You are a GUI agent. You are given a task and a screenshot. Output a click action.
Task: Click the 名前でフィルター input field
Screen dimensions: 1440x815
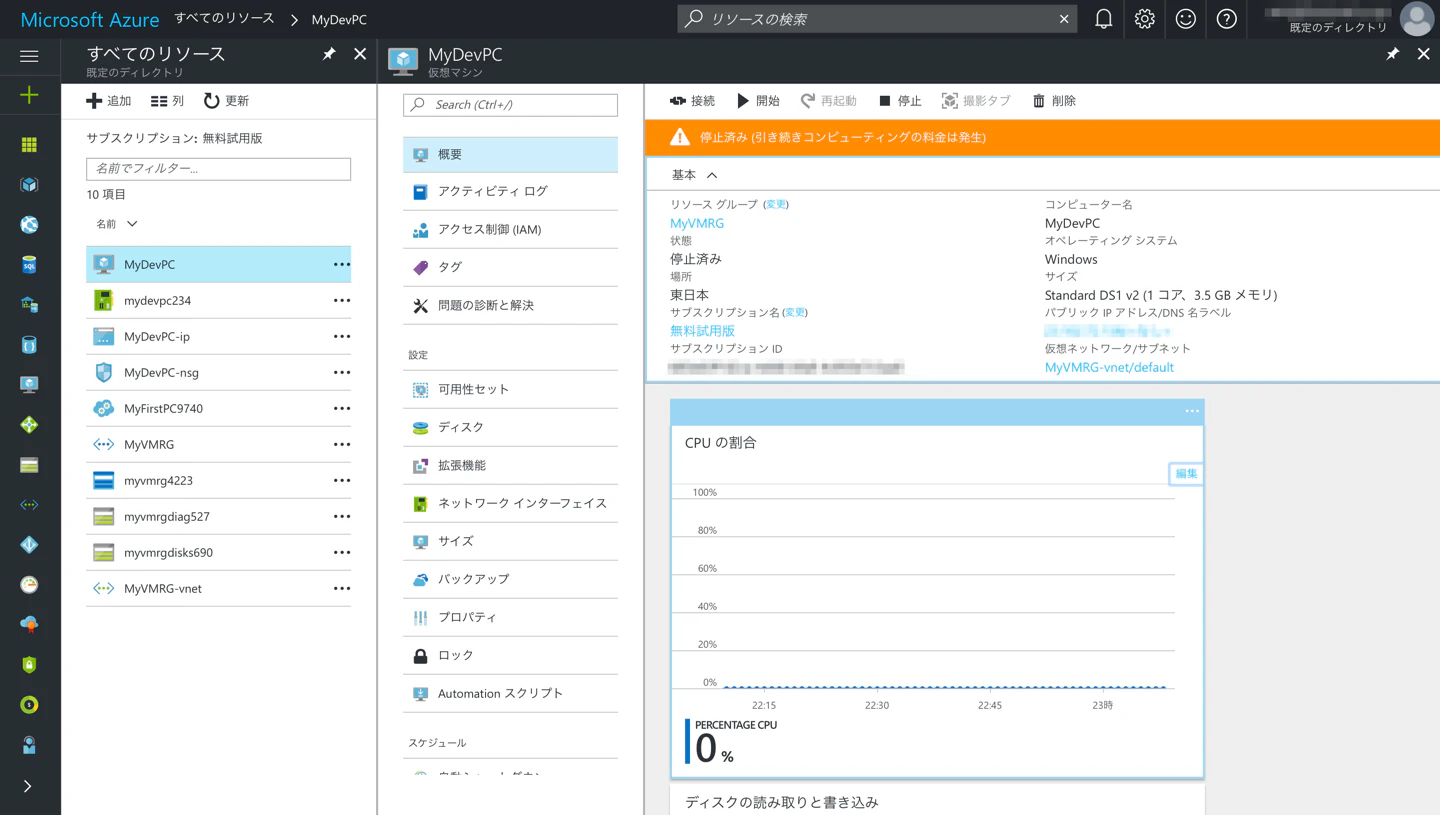218,169
